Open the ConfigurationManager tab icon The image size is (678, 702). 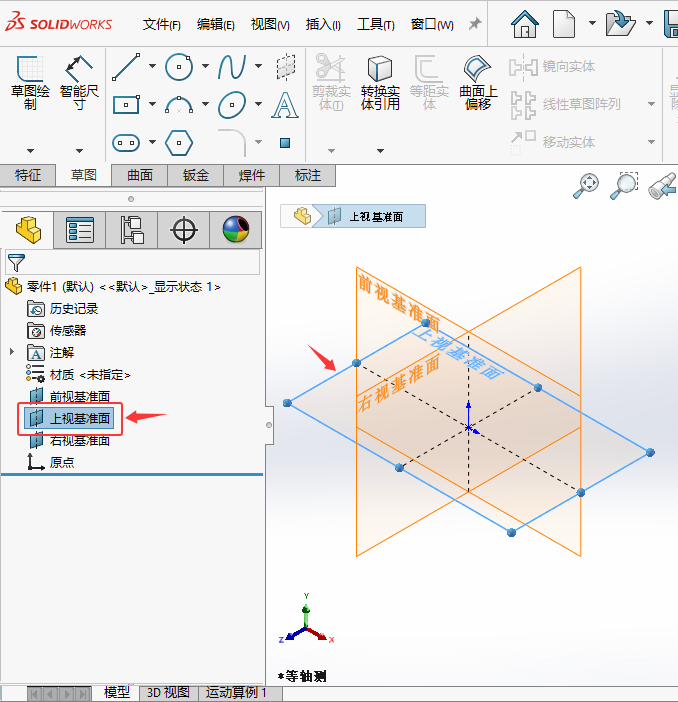tap(132, 230)
